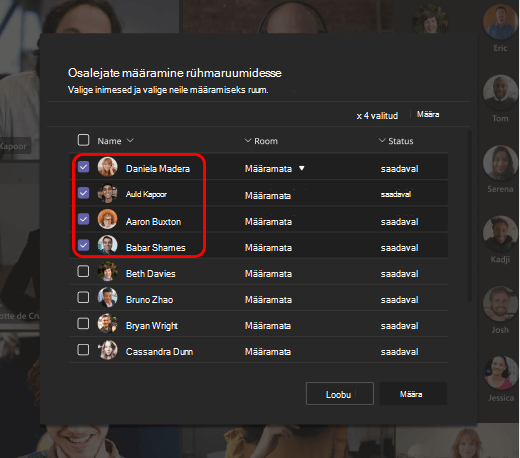Click the participant list scrollbar

[x=470, y=216]
